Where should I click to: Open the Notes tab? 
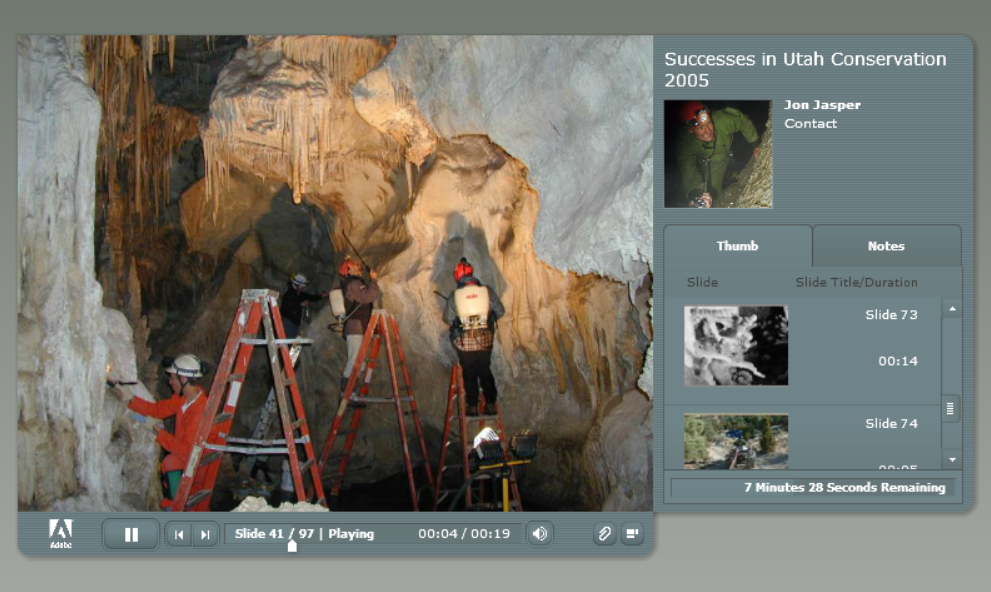point(886,246)
